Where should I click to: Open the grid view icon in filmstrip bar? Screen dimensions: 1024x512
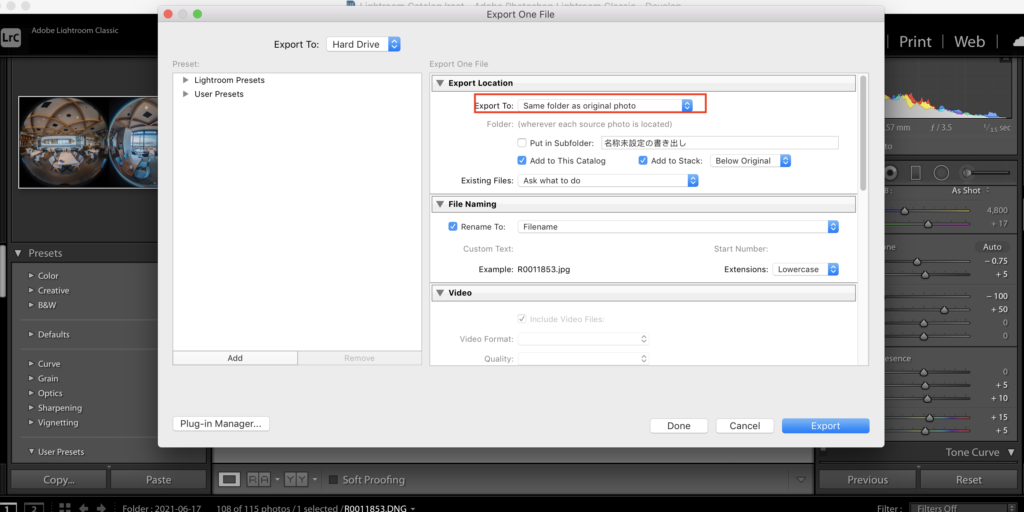65,507
